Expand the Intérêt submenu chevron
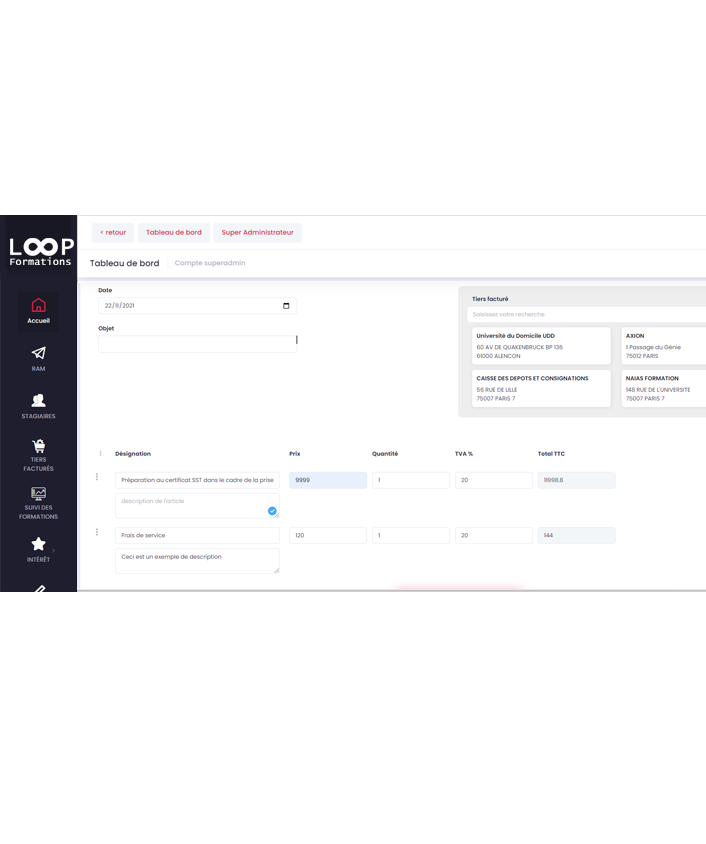Image resolution: width=706 pixels, height=844 pixels. point(54,550)
